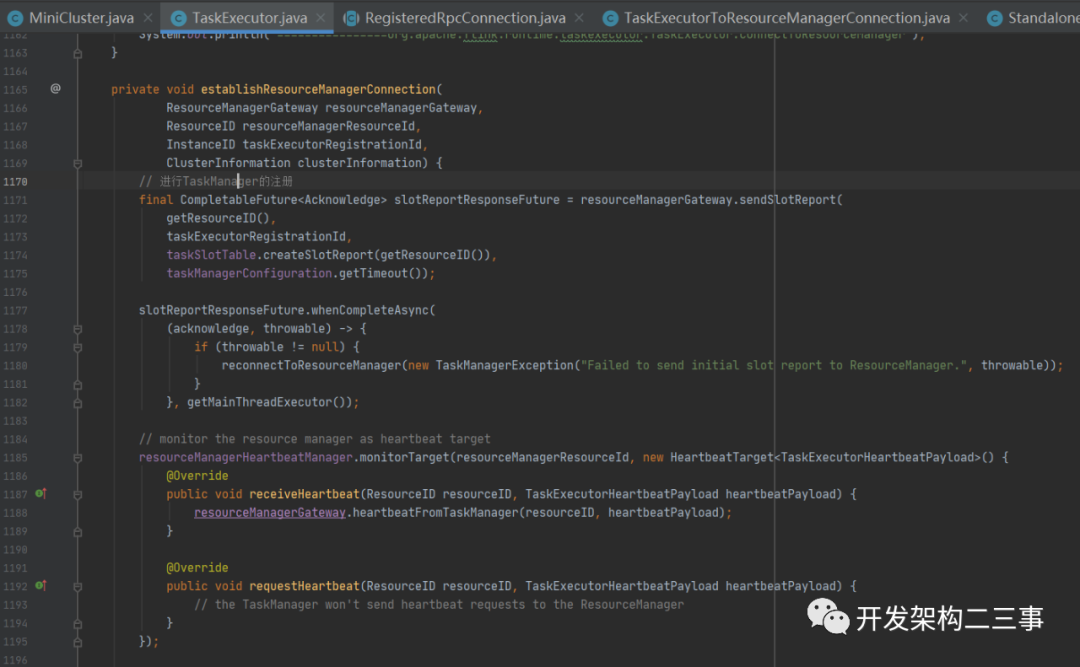Click the taskSlotTable field on line 1174
Viewport: 1080px width, 667px height.
point(211,255)
